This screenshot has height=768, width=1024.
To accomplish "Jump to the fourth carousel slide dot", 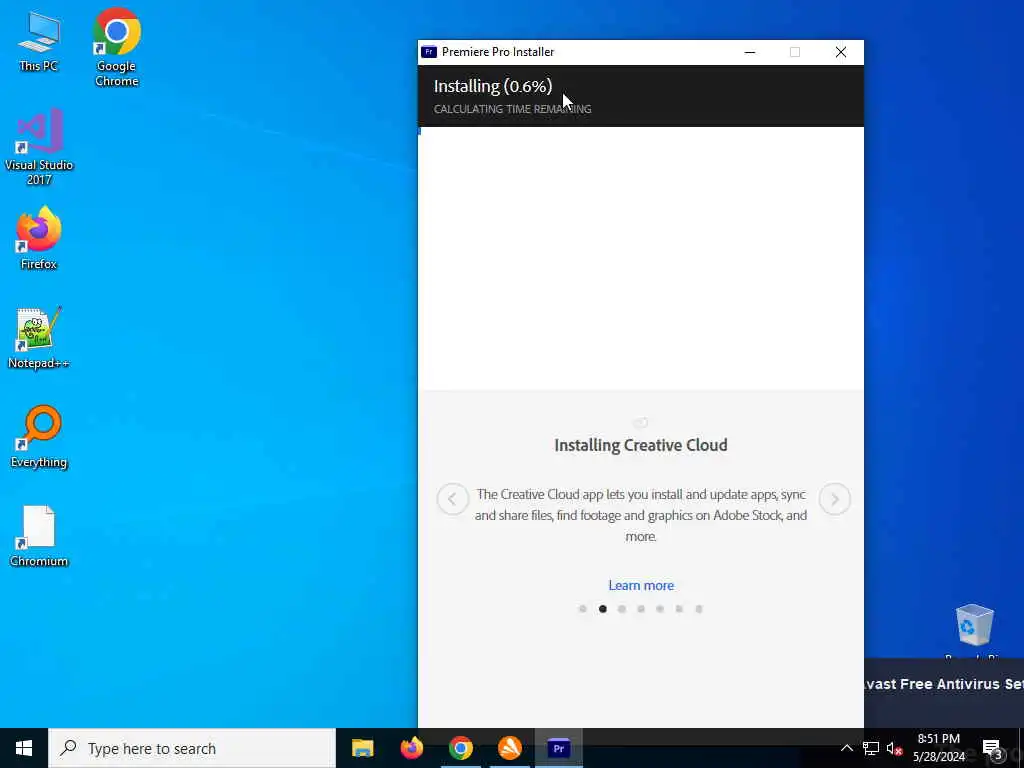I will pos(641,609).
